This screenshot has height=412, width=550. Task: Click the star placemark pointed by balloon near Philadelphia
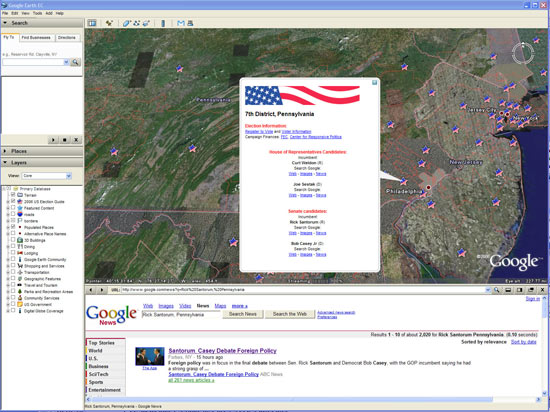tap(404, 181)
